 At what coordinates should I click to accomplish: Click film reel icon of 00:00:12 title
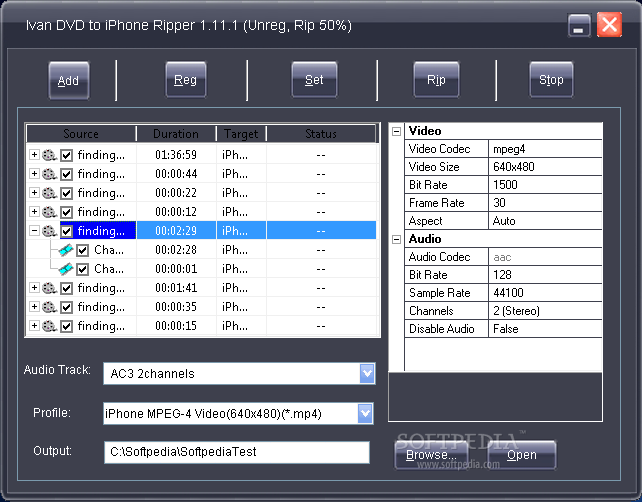click(x=49, y=212)
